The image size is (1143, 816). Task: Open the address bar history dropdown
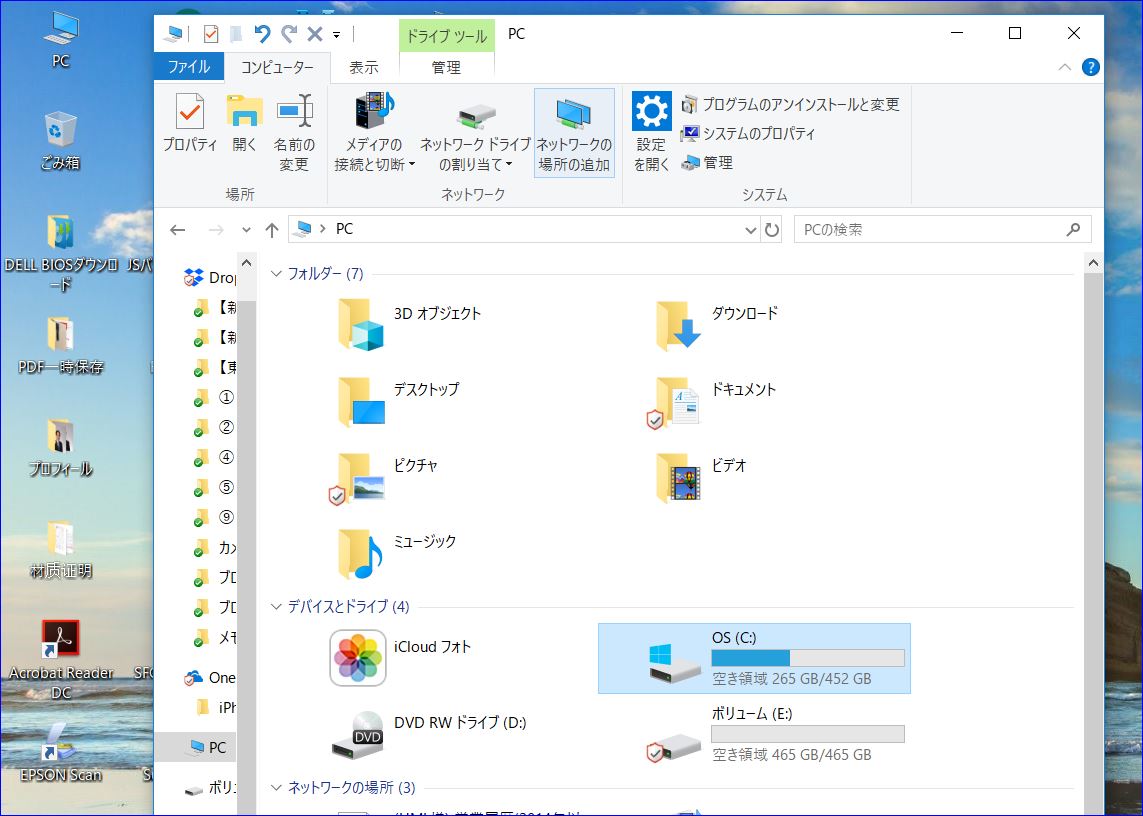point(751,230)
